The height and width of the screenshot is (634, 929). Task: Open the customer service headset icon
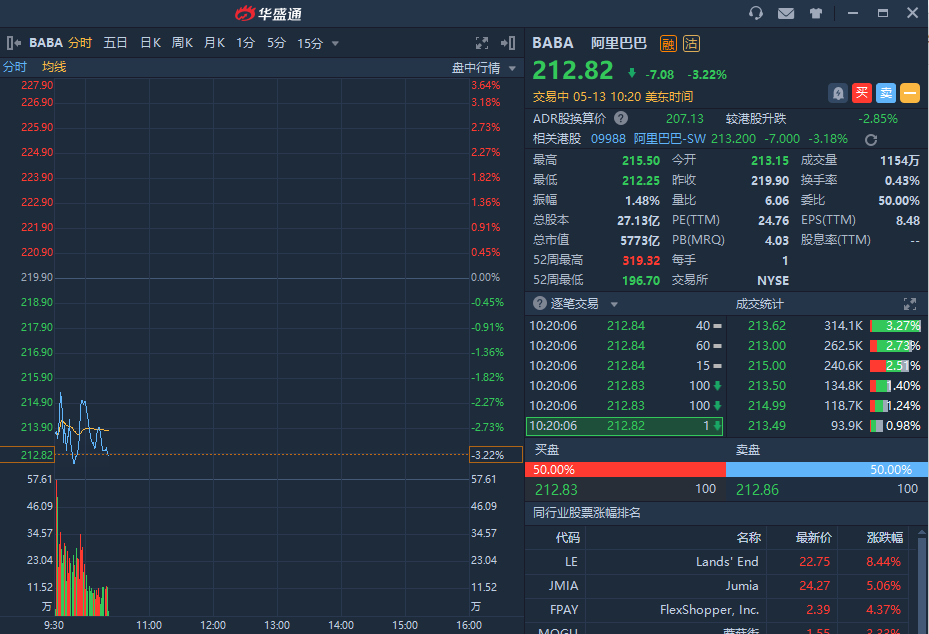[755, 13]
